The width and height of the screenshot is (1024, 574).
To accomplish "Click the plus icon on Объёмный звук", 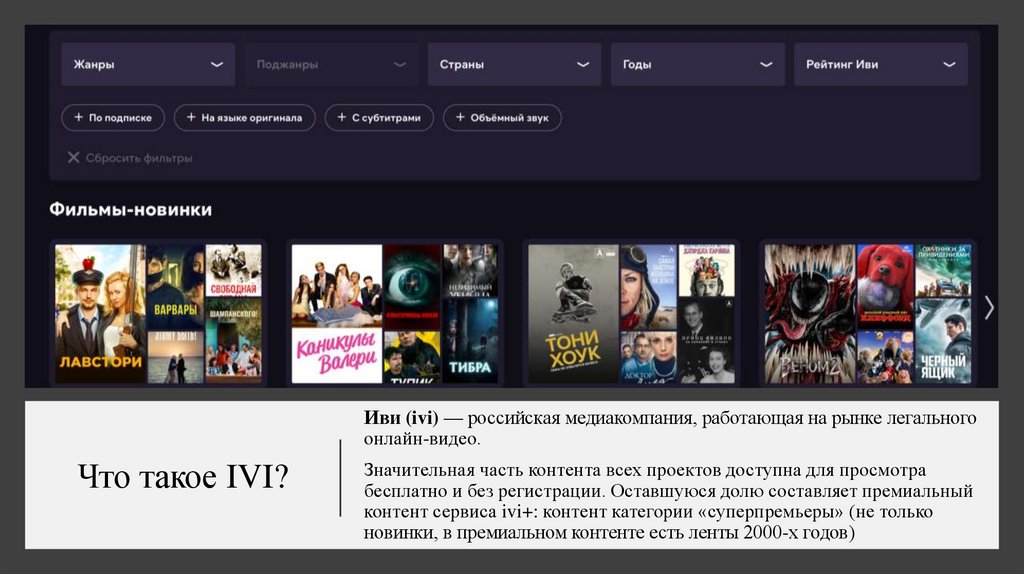I will coord(460,118).
